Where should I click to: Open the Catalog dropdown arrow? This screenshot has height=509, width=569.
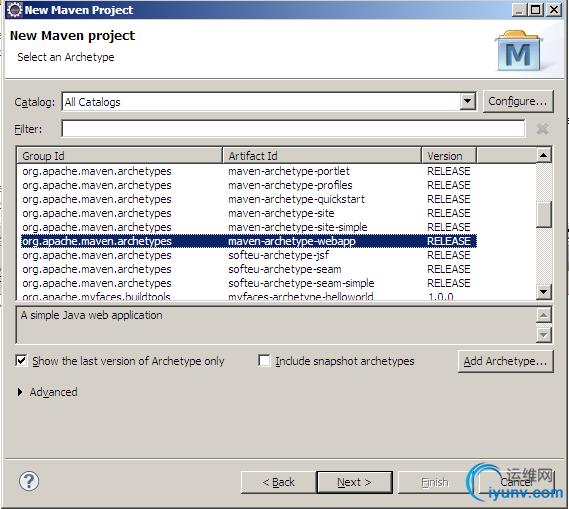tap(468, 102)
